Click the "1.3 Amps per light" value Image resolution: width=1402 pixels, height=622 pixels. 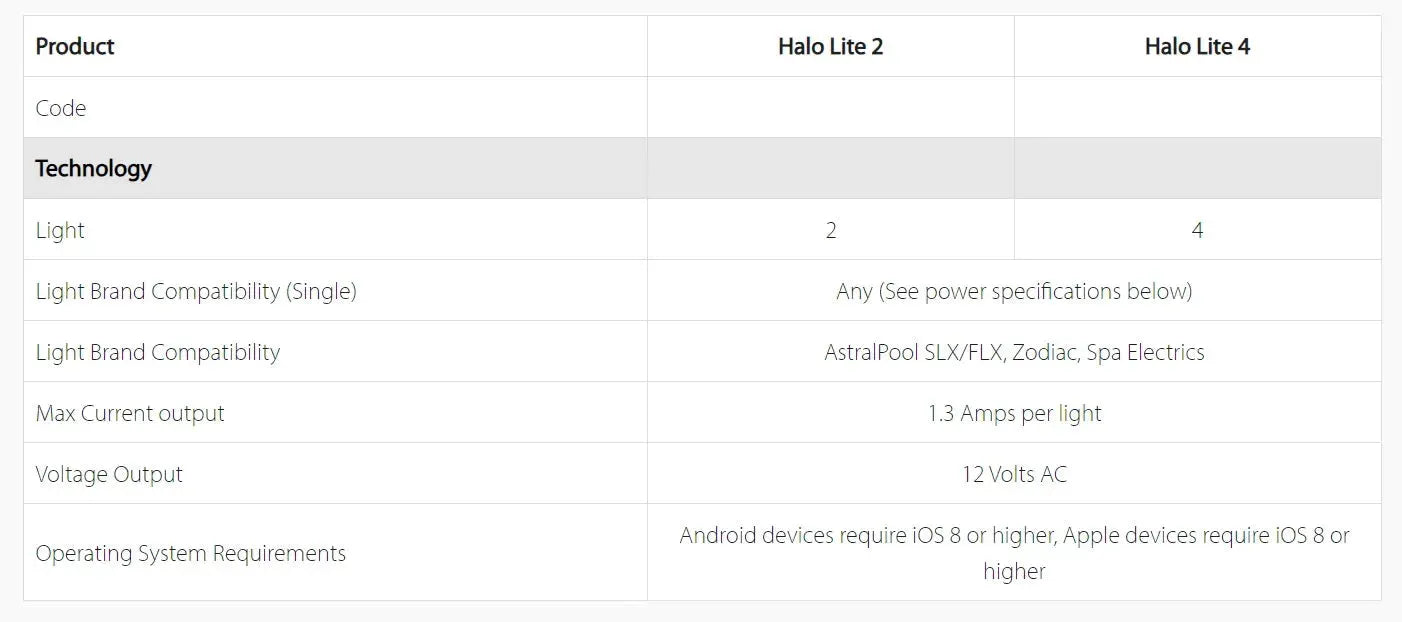1014,413
